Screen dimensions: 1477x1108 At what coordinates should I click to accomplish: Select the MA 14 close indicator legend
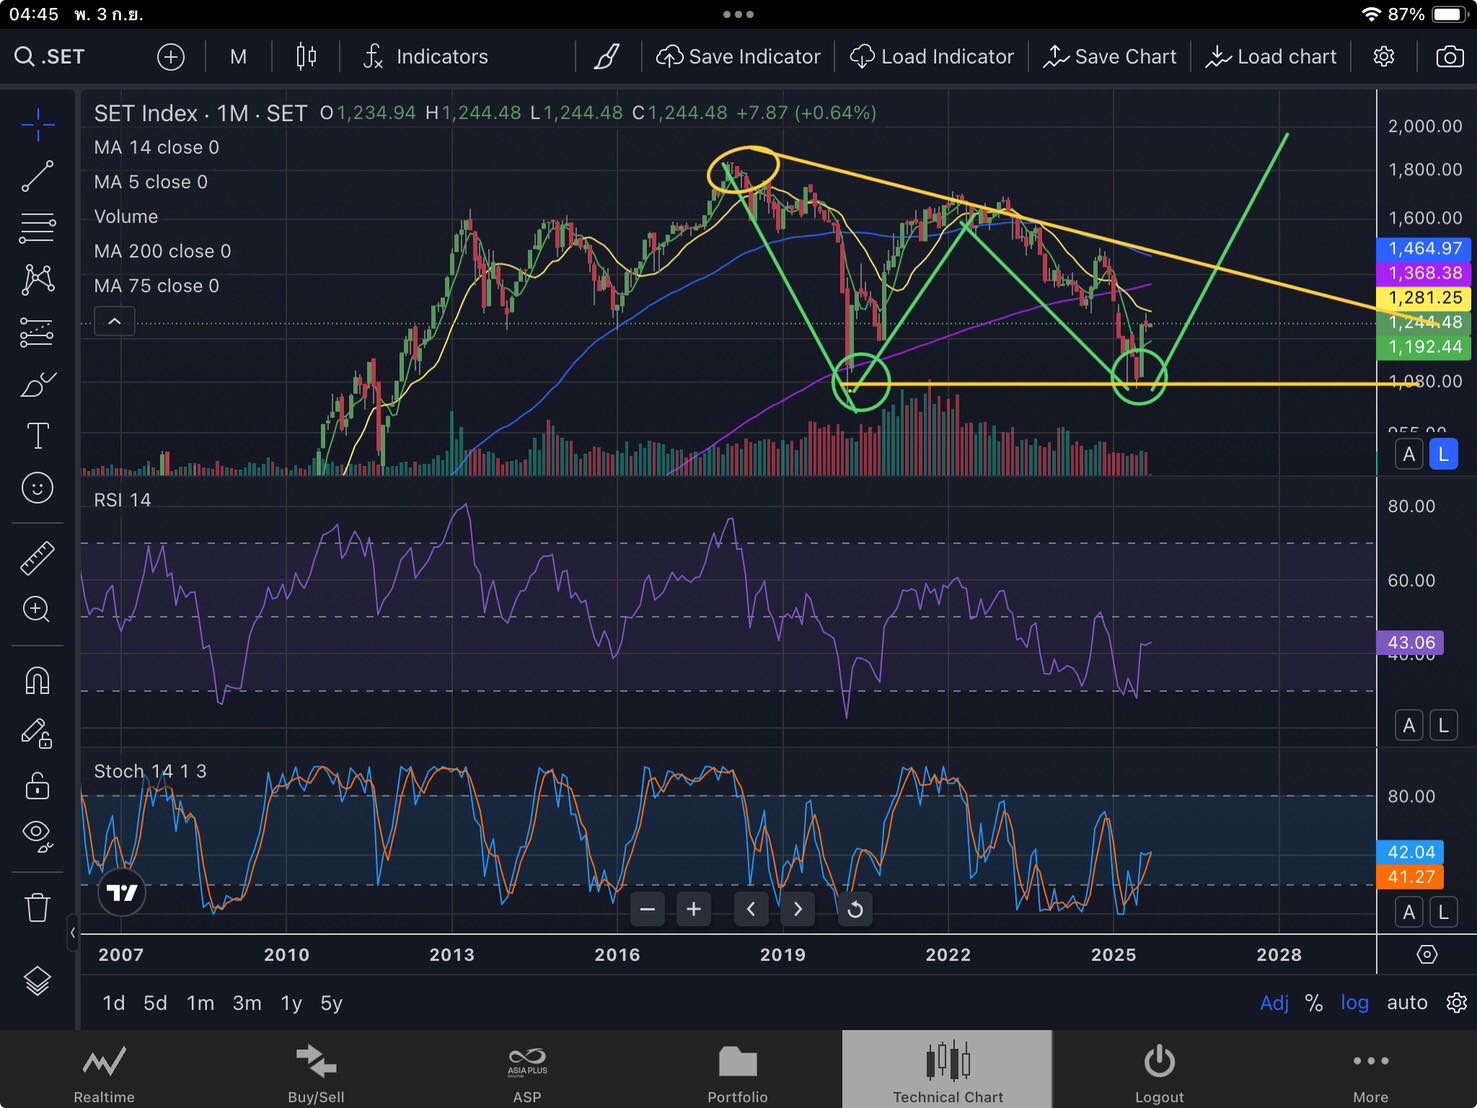click(x=156, y=147)
